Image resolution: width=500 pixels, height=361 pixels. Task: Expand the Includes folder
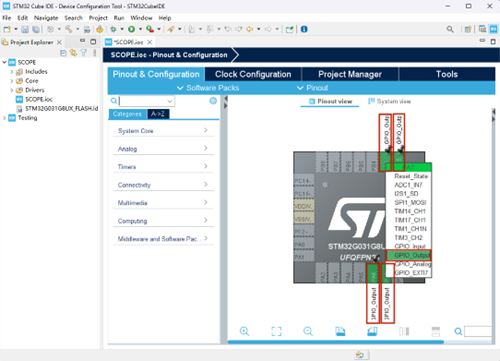(x=12, y=72)
